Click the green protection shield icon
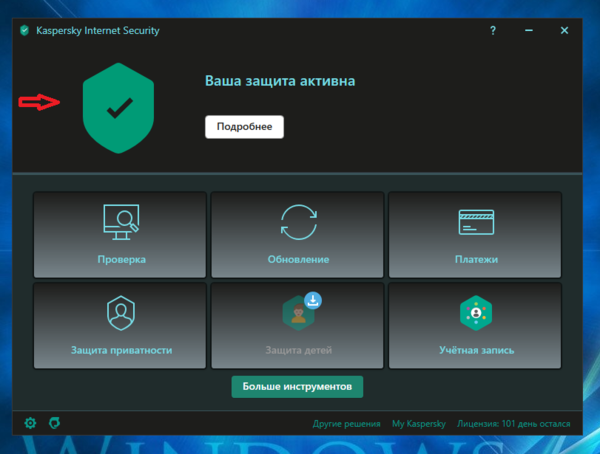Screen dimensions: 600x454 [118, 108]
